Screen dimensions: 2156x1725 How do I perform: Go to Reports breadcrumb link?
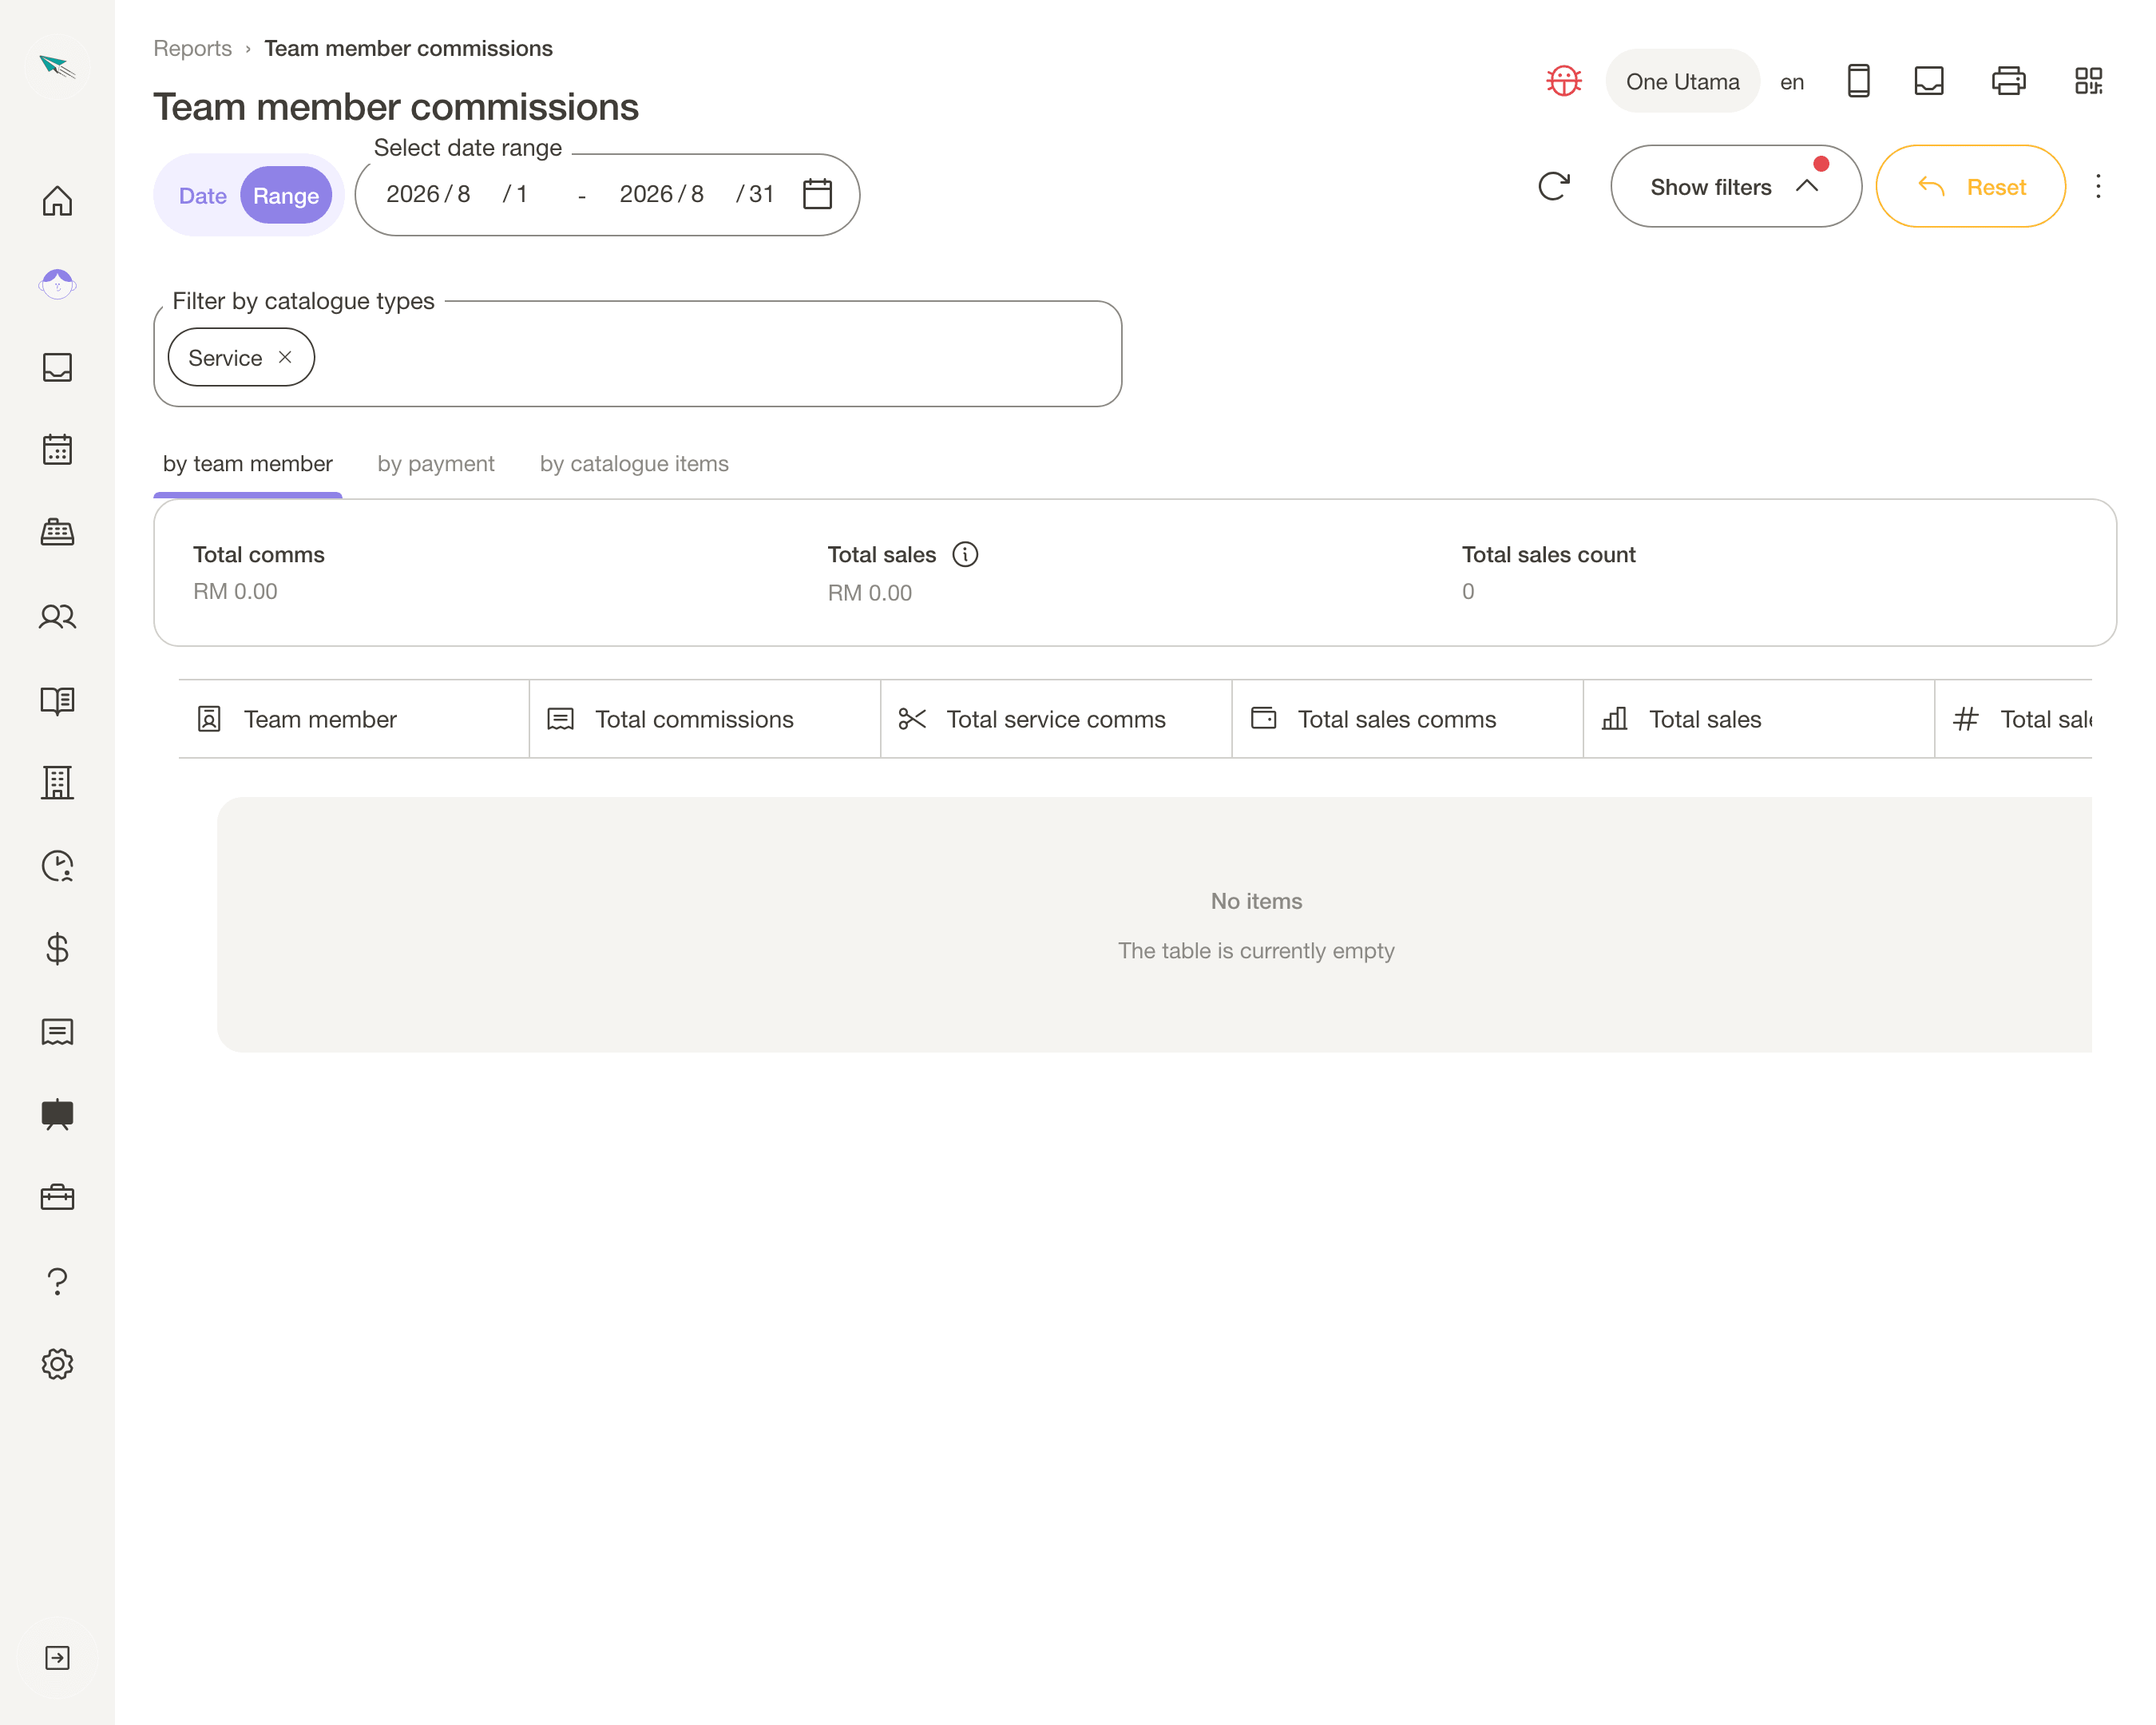coord(192,48)
